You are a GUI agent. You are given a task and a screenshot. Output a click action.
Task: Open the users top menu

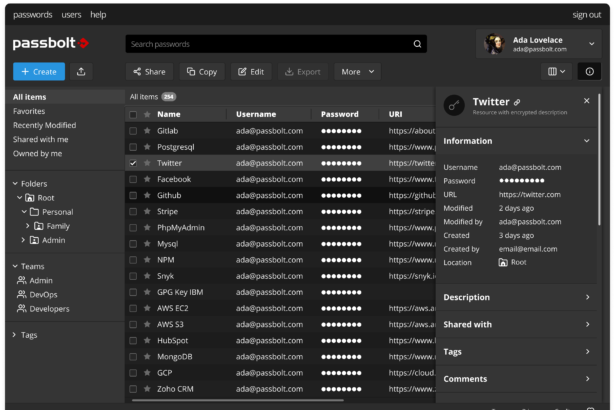click(x=71, y=15)
